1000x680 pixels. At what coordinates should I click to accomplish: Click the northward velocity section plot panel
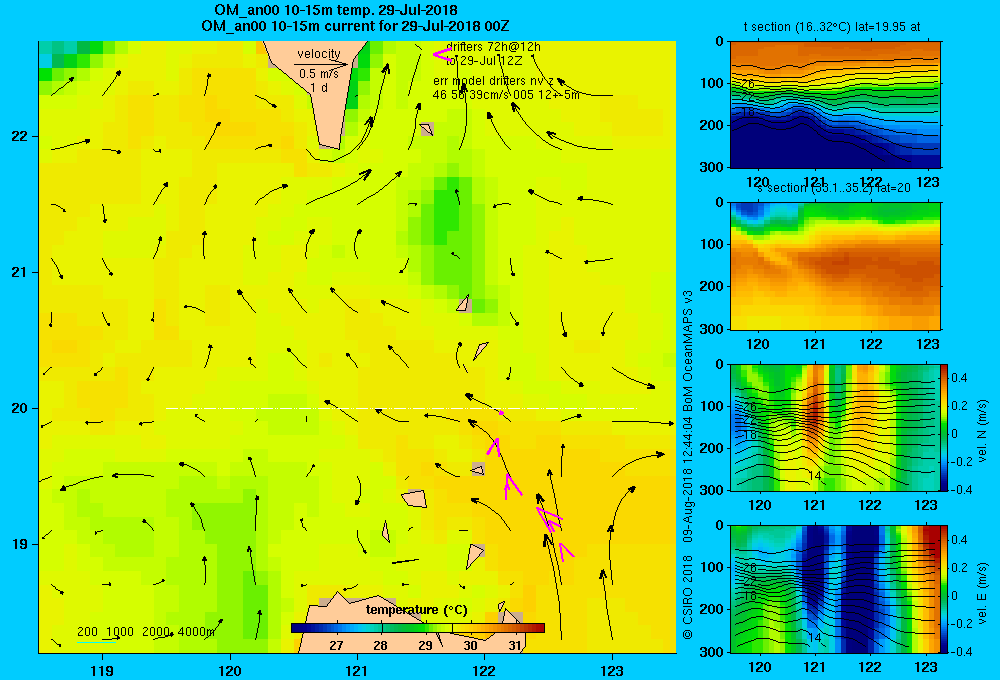(x=835, y=427)
